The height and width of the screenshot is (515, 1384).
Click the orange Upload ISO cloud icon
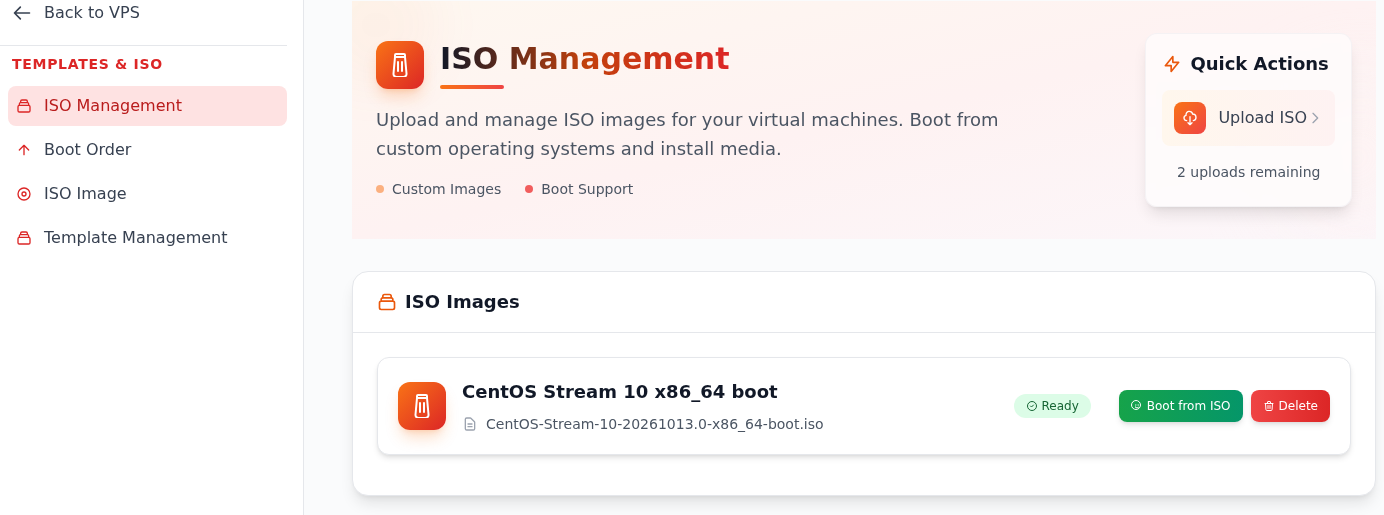[x=1190, y=118]
